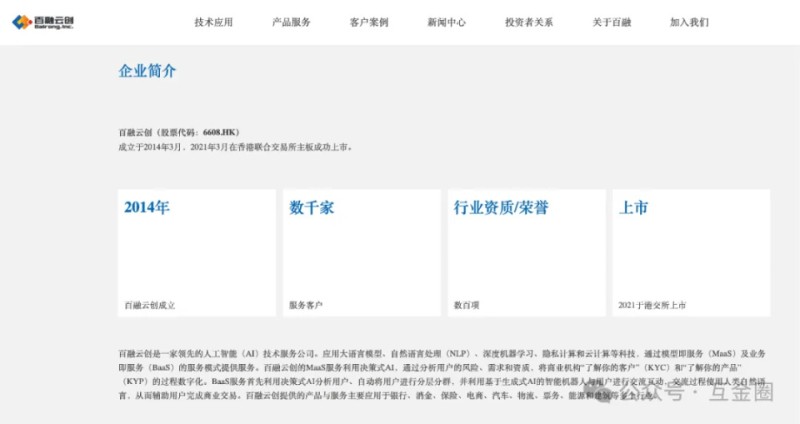This screenshot has width=800, height=424.
Task: Click 数百项 caption in third card
Action: [x=466, y=305]
